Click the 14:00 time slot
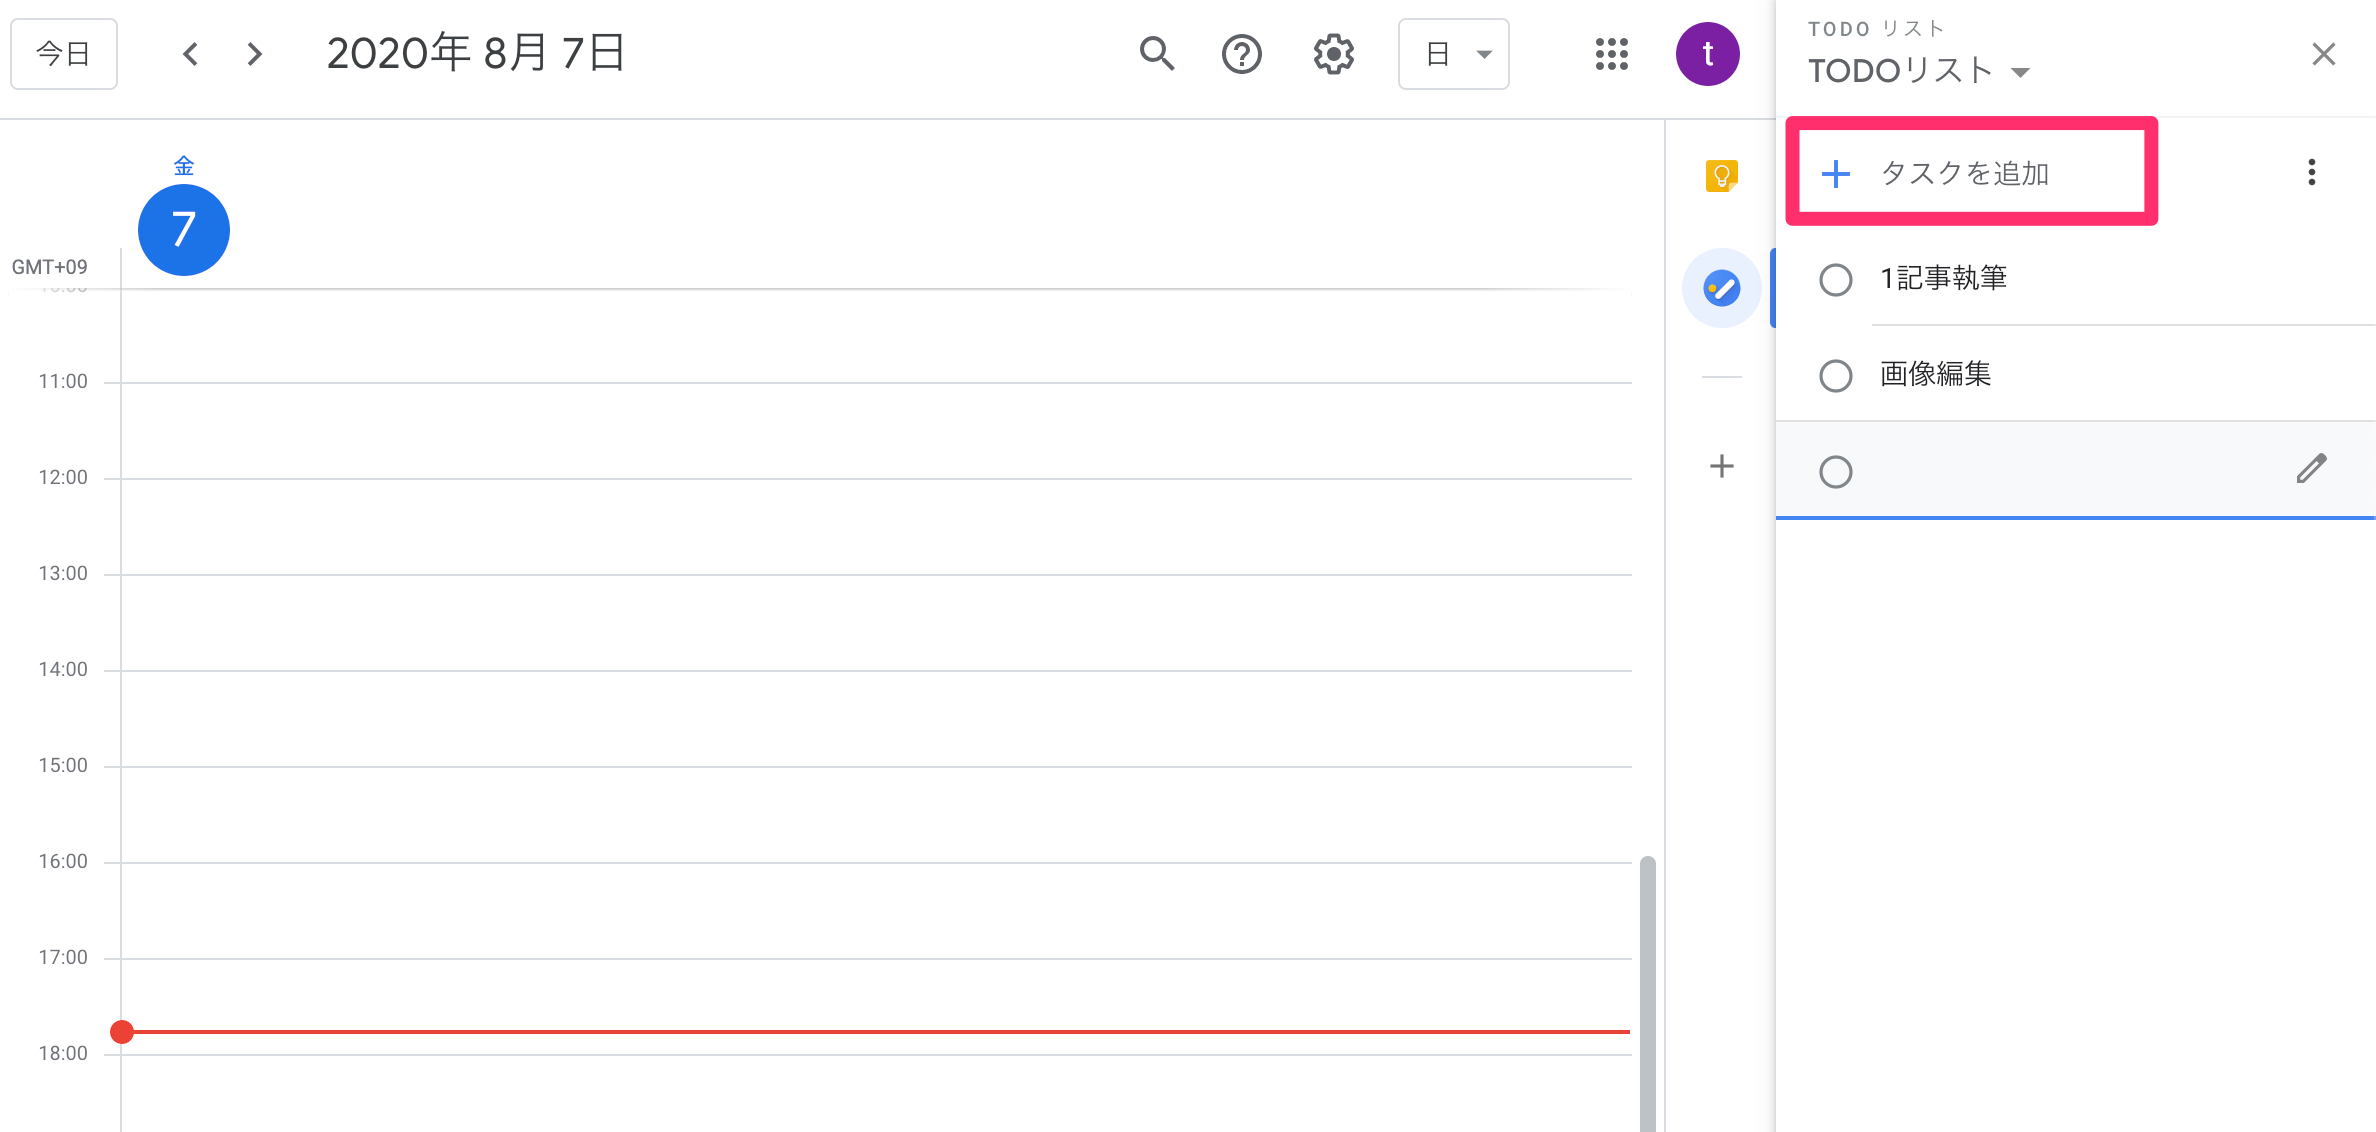Image resolution: width=2376 pixels, height=1132 pixels. pos(876,718)
